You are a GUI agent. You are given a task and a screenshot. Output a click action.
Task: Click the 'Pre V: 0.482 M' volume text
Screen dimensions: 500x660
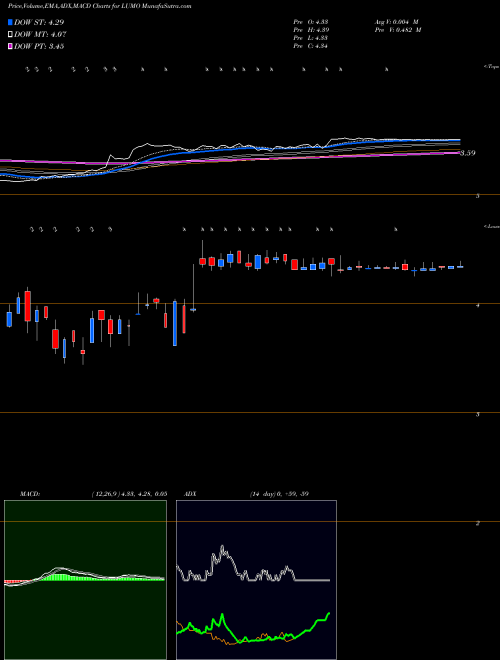coord(397,30)
